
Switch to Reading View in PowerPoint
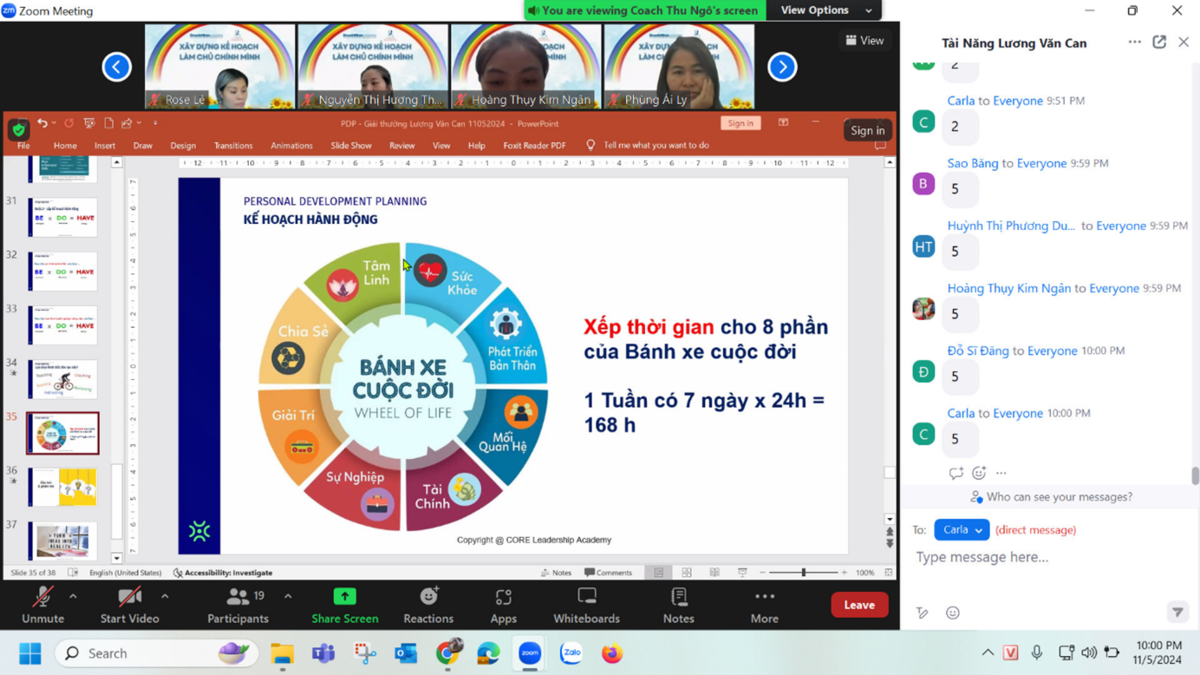(714, 573)
